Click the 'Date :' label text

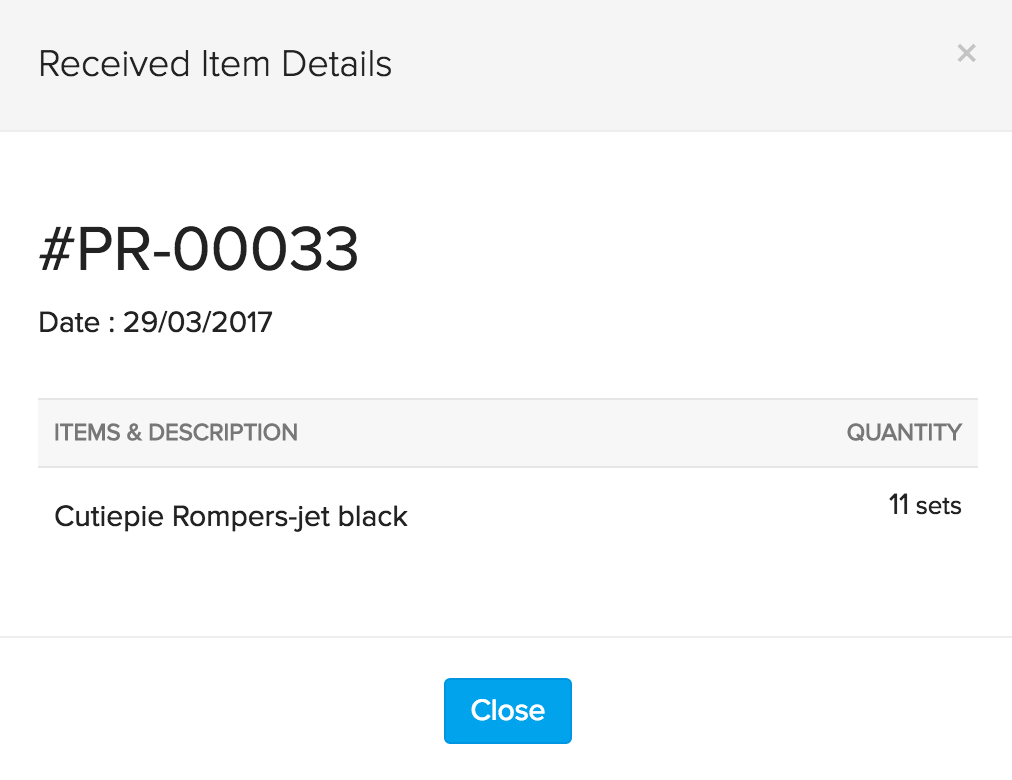[76, 323]
